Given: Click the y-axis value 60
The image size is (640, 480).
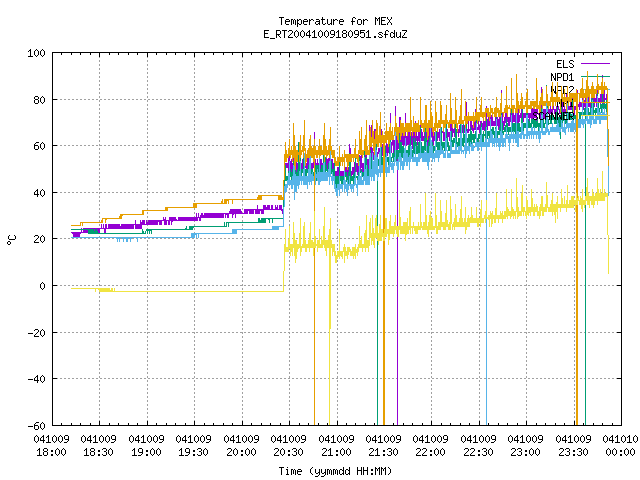Looking at the screenshot, I should pyautogui.click(x=39, y=146).
